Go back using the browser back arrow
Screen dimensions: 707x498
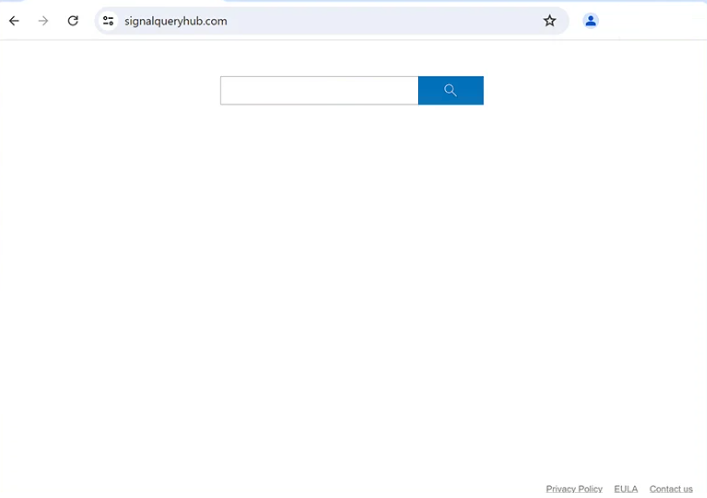click(14, 21)
